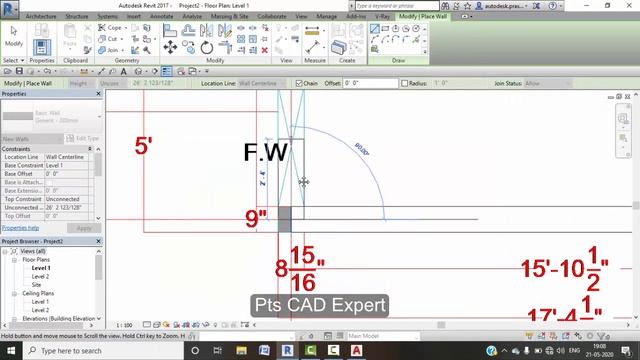Click the Create Similar tool in the Create panel

[x=338, y=47]
